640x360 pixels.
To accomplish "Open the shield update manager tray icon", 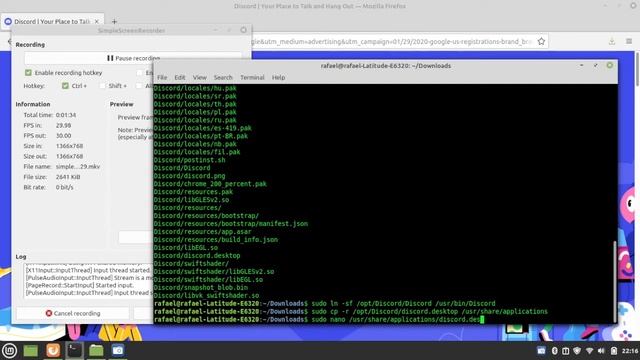I will (x=577, y=351).
